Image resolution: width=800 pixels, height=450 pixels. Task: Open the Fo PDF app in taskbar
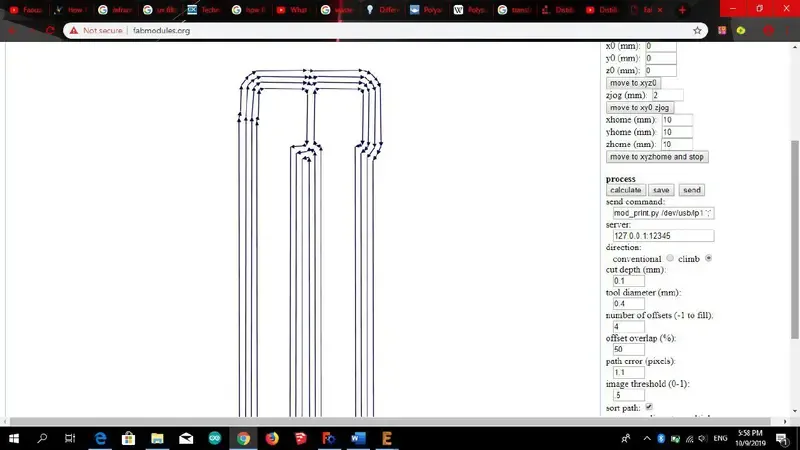click(x=329, y=438)
